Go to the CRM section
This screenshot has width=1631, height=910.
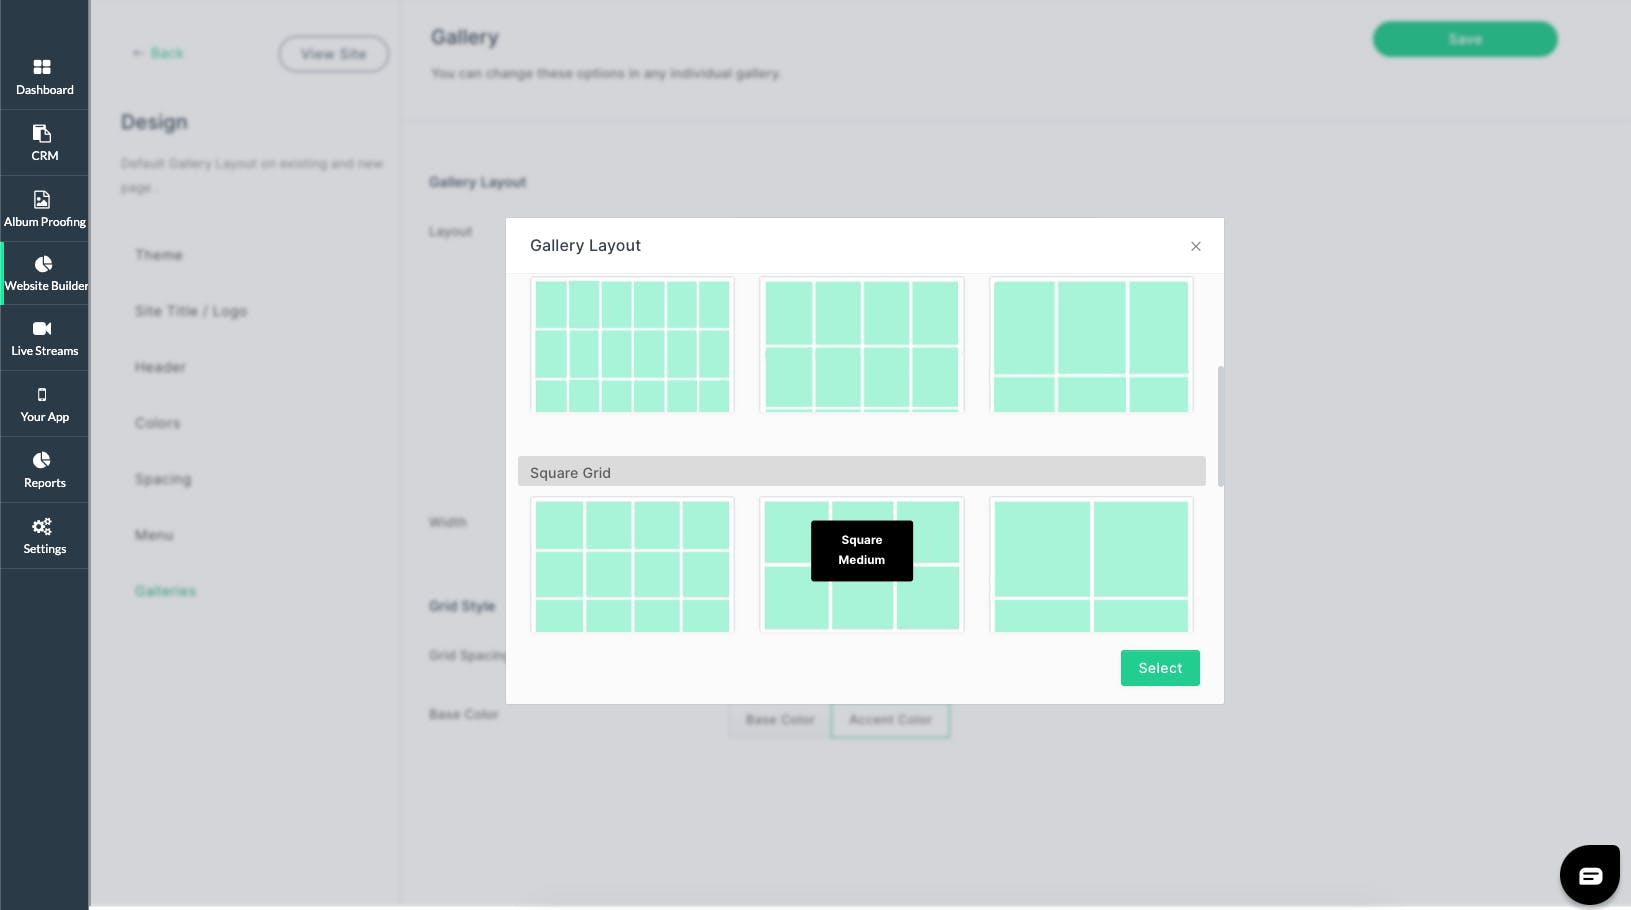pos(44,143)
